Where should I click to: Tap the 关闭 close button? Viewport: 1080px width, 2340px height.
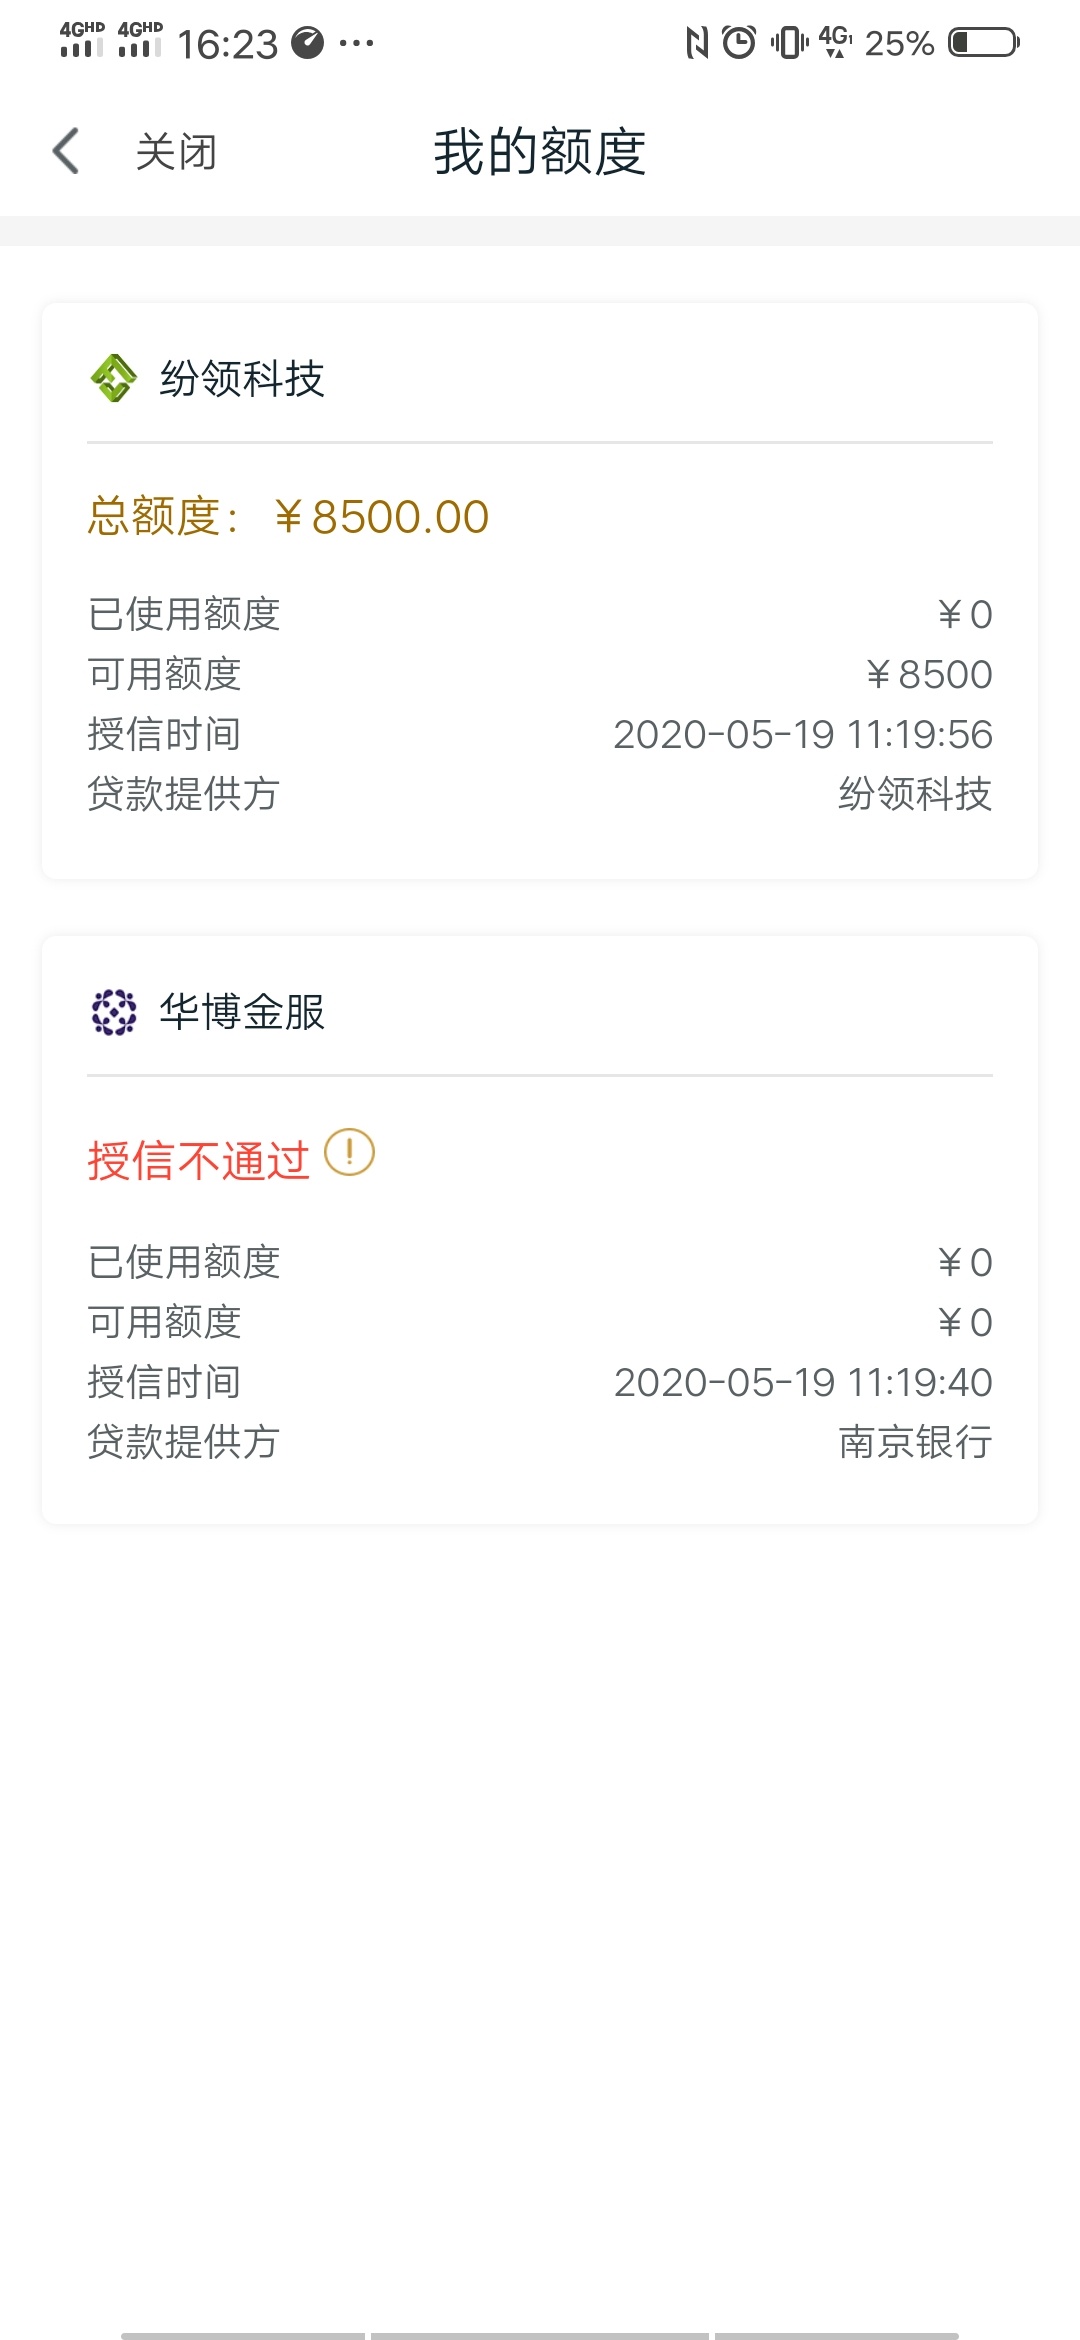pyautogui.click(x=176, y=152)
